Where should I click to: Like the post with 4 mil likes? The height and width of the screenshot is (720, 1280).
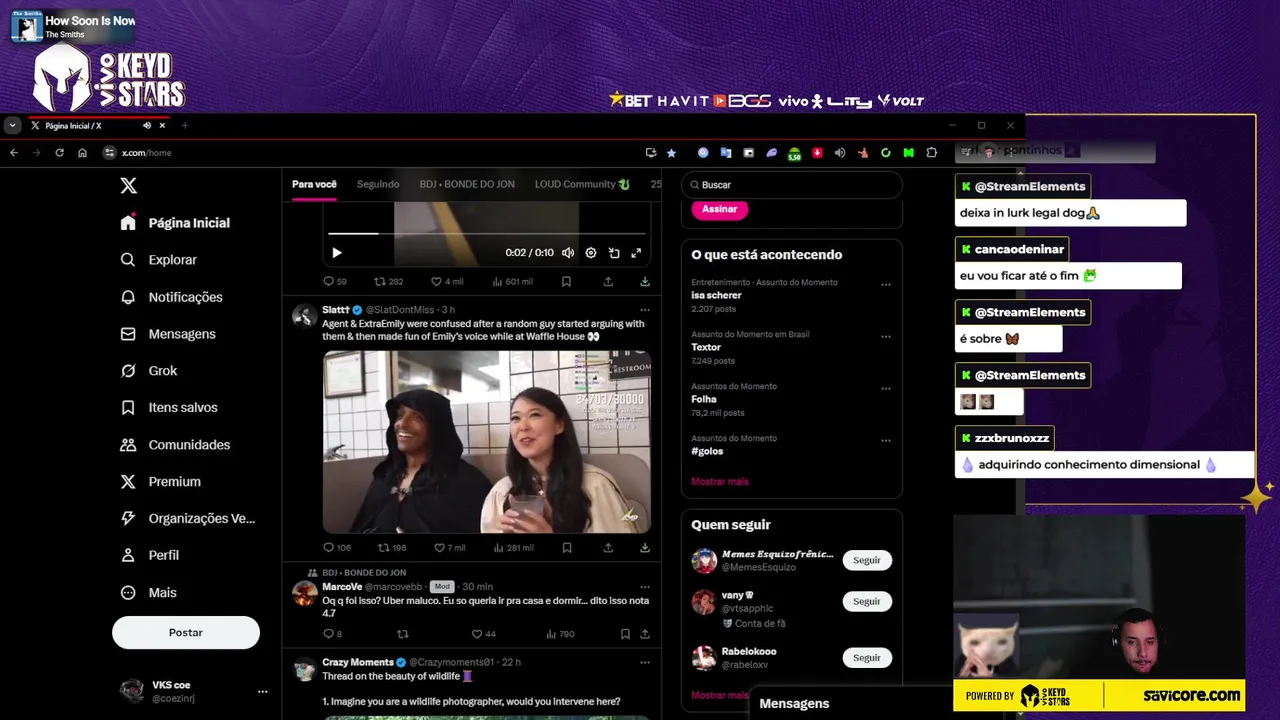point(447,282)
